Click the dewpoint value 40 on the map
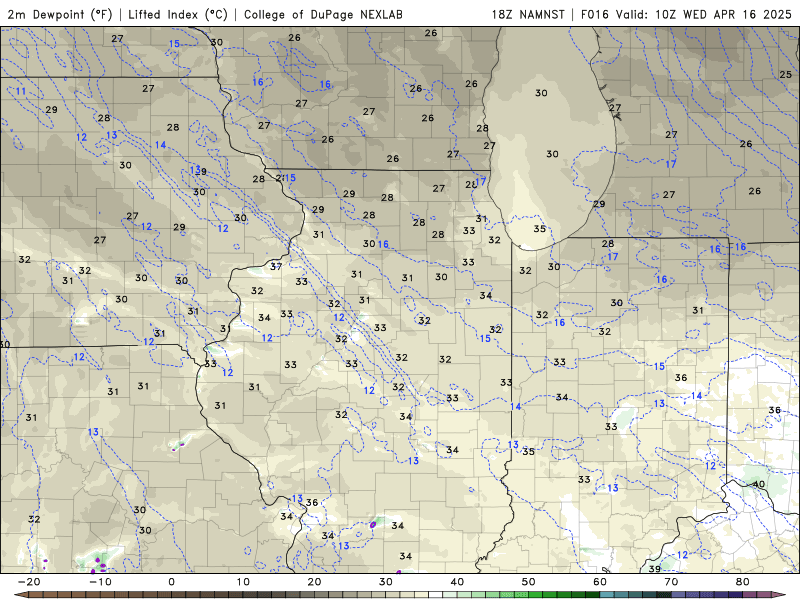 [759, 484]
